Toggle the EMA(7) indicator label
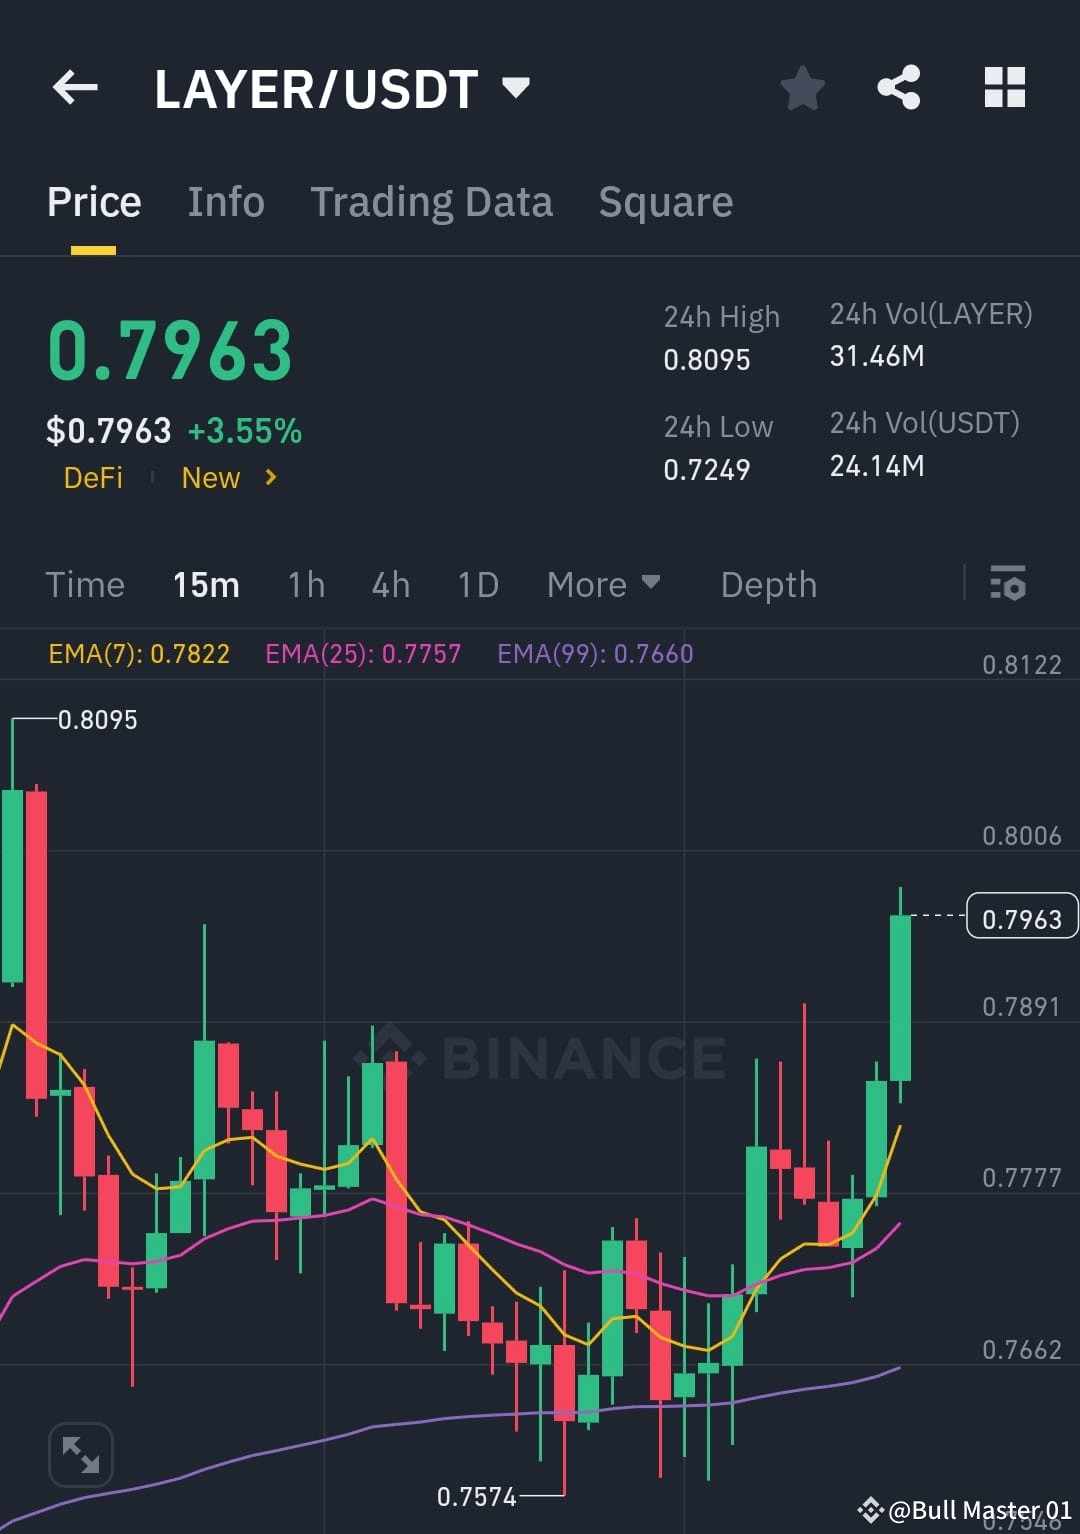This screenshot has width=1080, height=1534. pyautogui.click(x=140, y=653)
